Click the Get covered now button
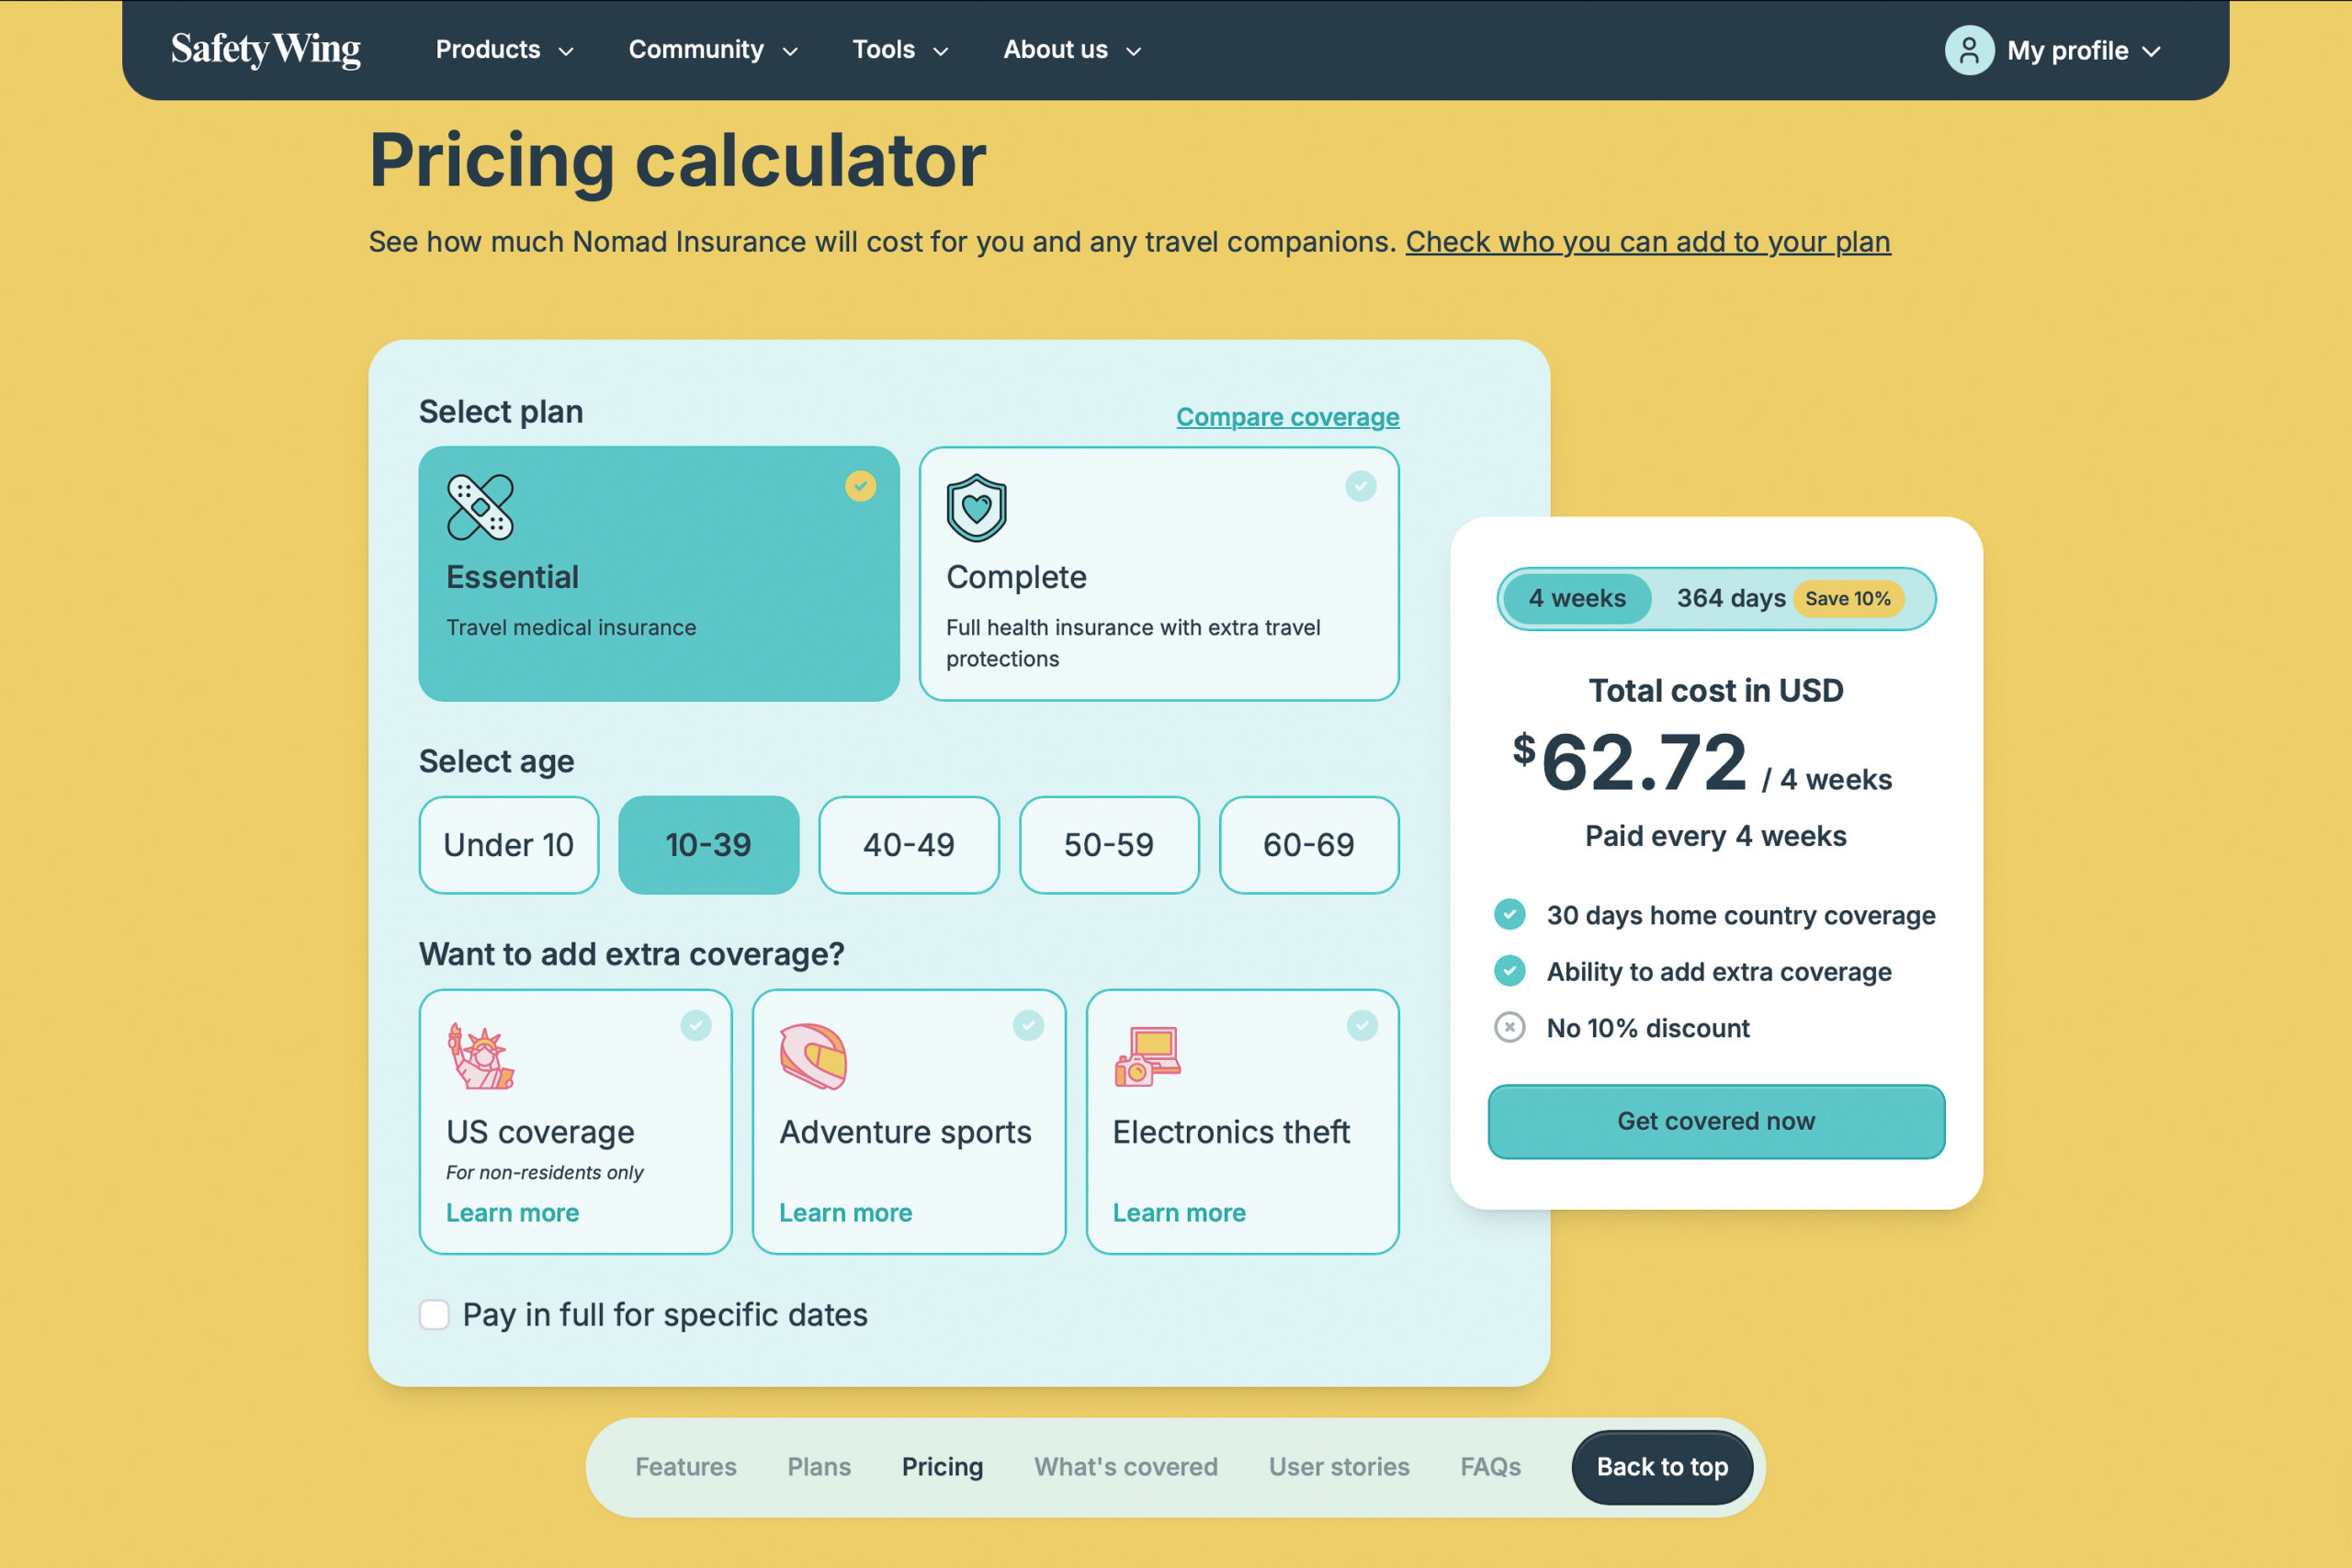The width and height of the screenshot is (2352, 1568). coord(1716,1121)
